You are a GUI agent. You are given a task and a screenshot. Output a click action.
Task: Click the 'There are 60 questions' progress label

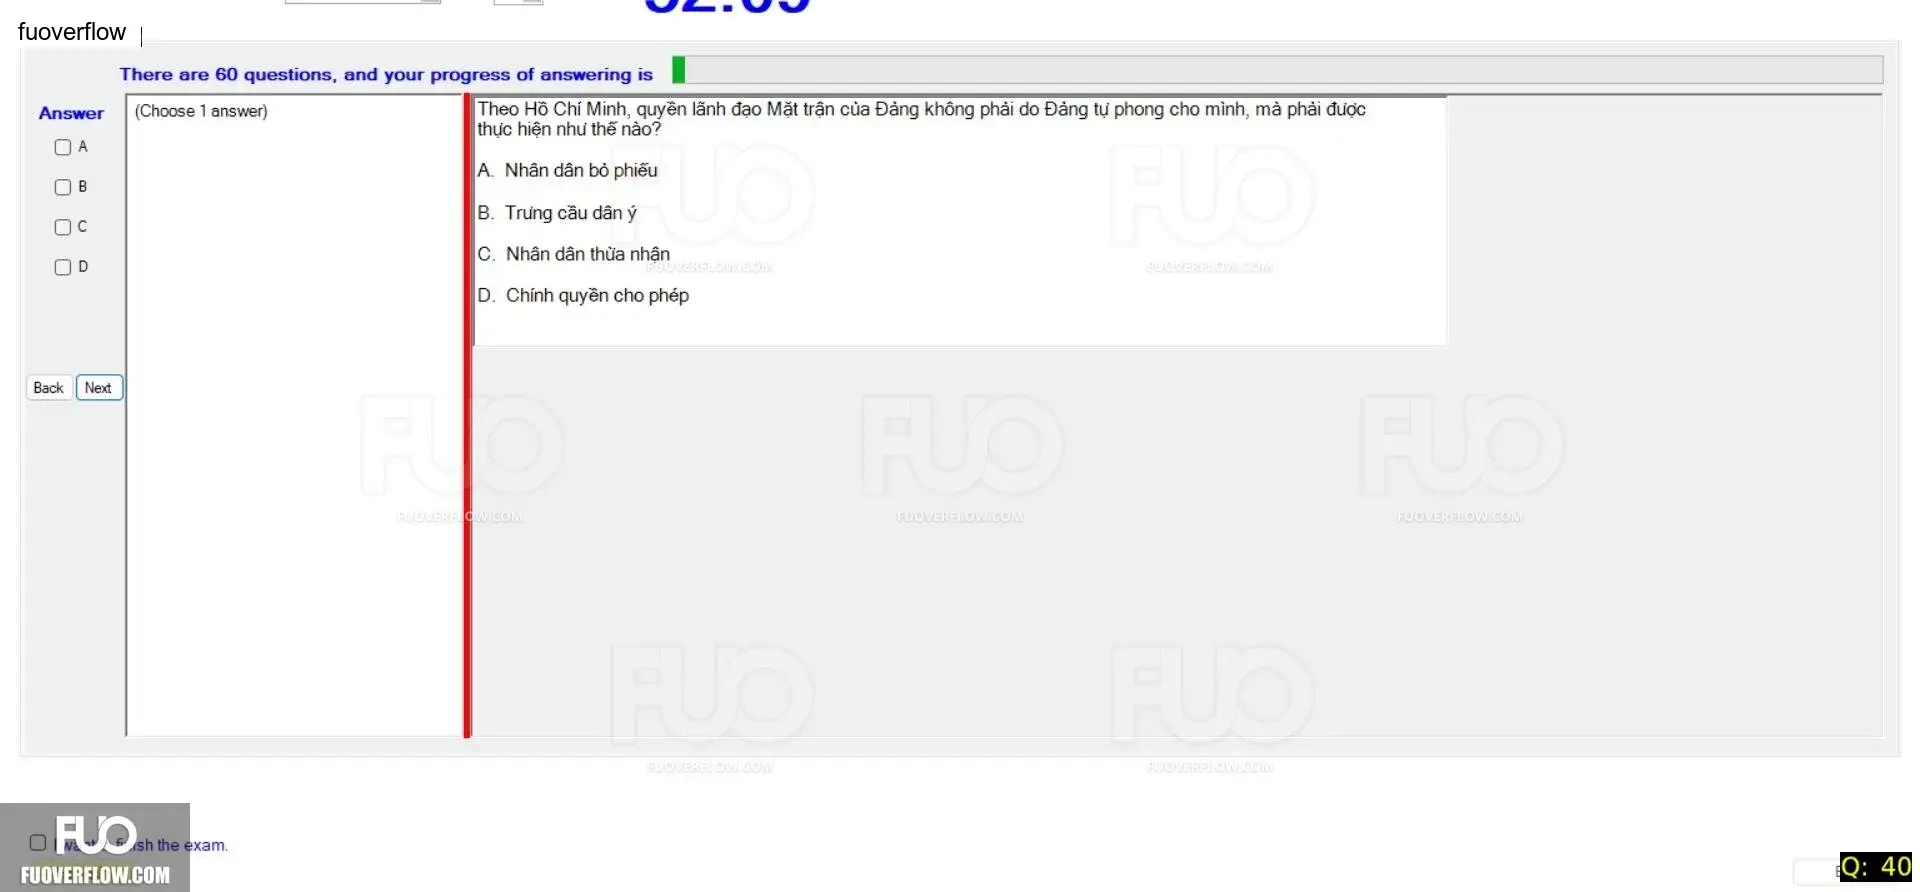coord(386,74)
